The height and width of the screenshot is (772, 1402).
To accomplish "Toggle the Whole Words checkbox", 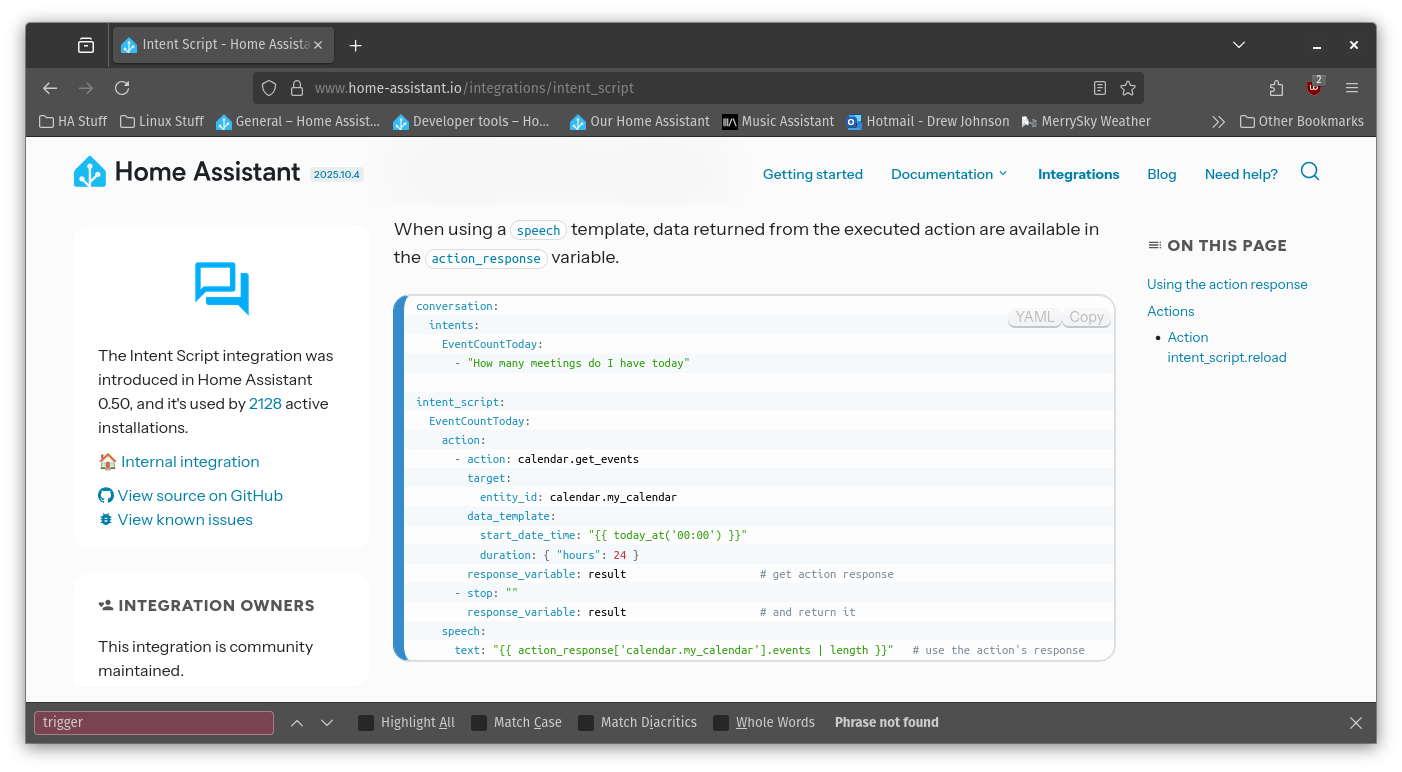I will coord(721,723).
